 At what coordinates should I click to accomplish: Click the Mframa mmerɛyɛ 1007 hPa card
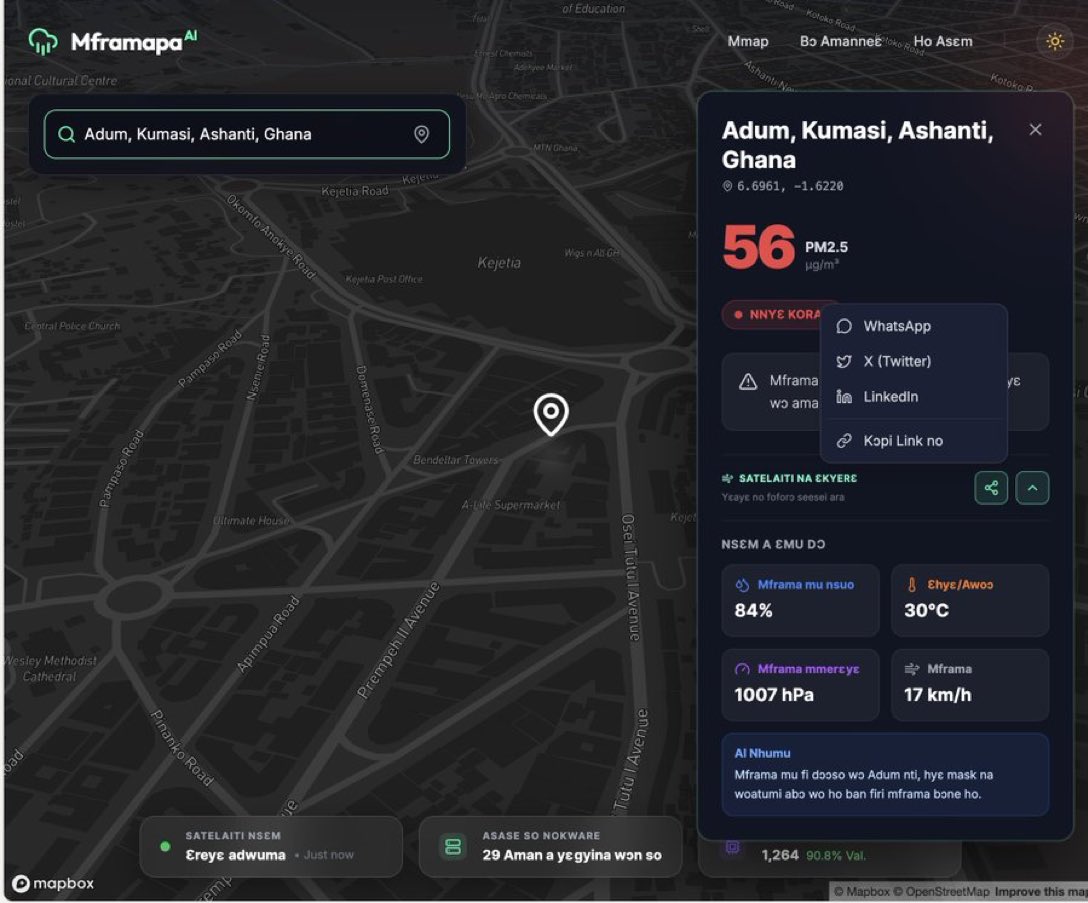(x=800, y=685)
